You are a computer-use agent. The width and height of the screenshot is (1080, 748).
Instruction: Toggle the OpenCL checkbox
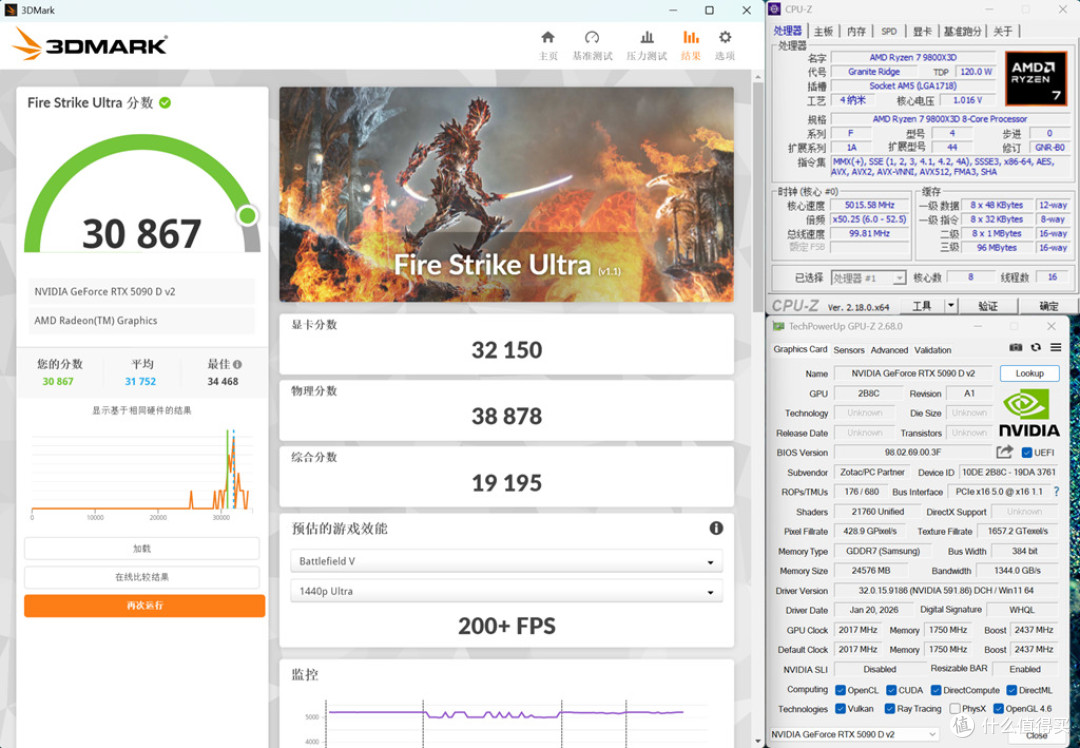pyautogui.click(x=840, y=690)
